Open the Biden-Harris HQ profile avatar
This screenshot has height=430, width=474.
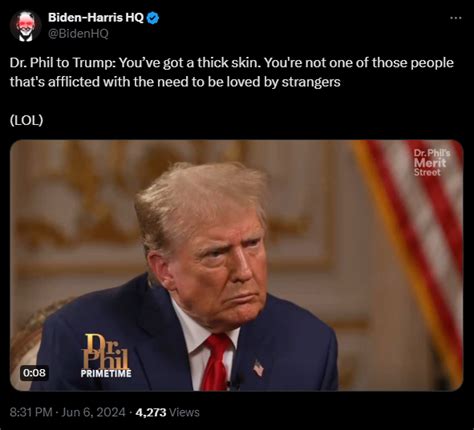25,26
